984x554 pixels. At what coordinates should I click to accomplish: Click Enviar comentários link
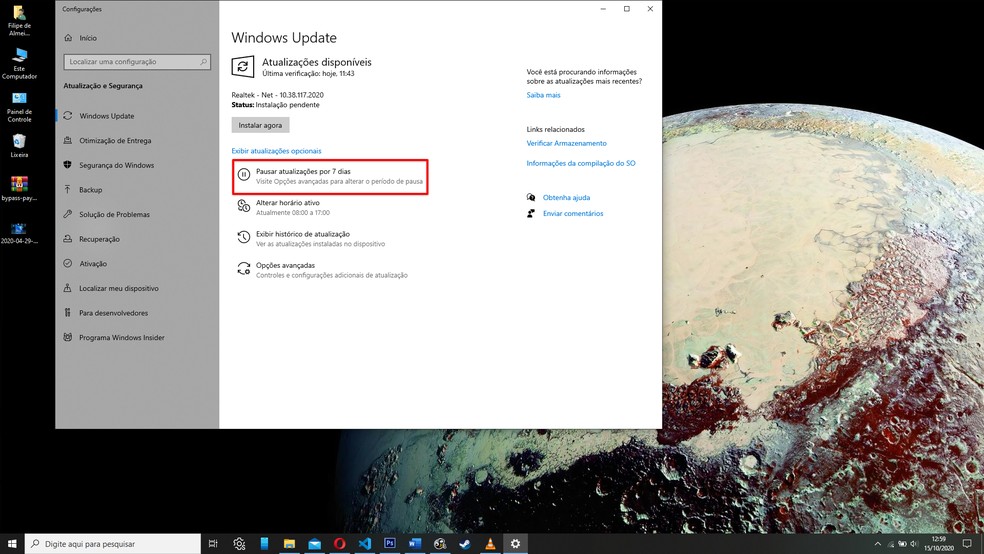pyautogui.click(x=573, y=213)
